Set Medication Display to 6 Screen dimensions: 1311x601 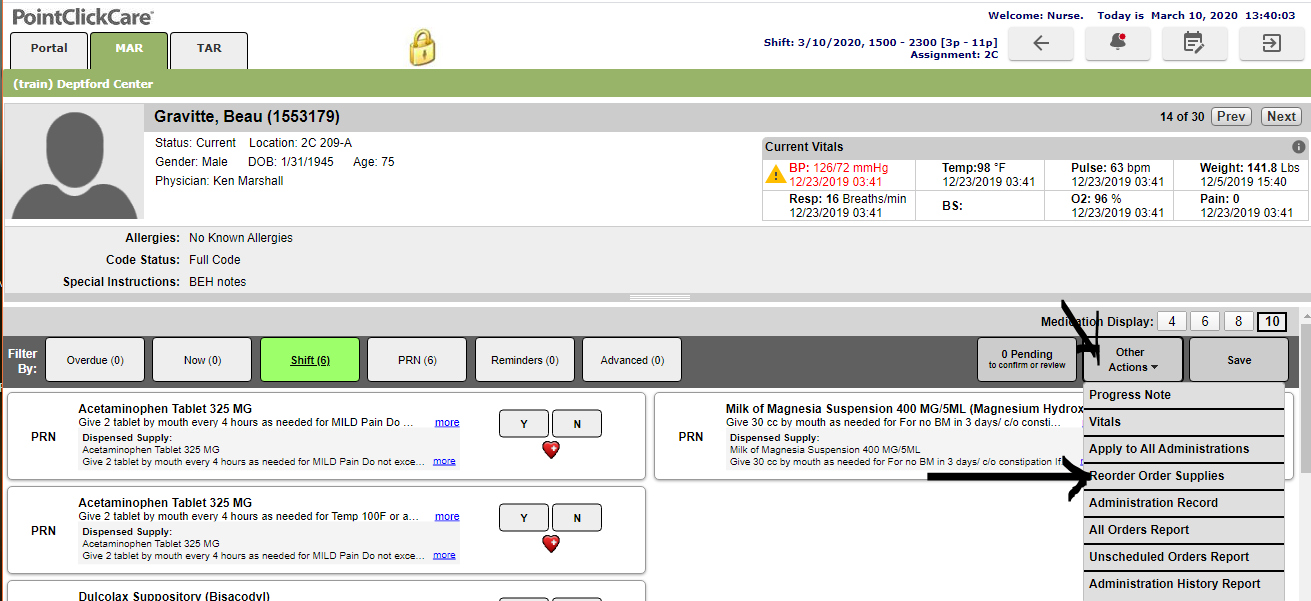[x=1205, y=322]
